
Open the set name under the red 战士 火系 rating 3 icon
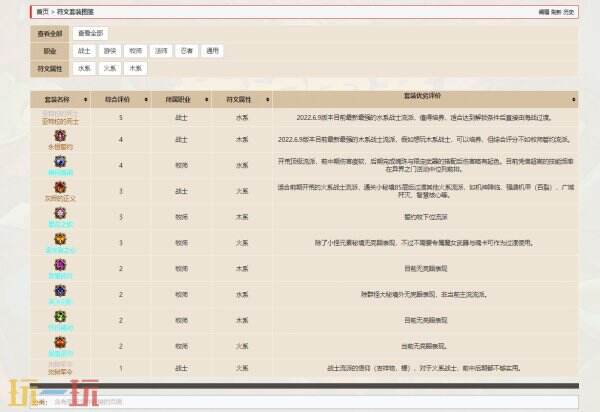60,198
